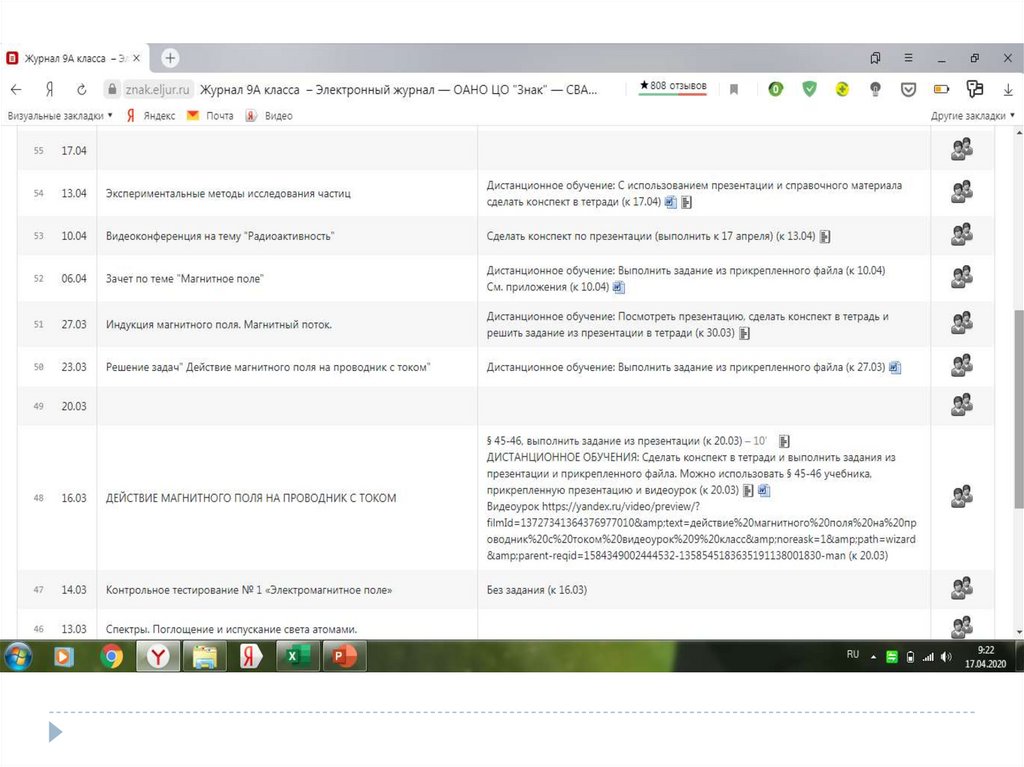Click the 808 отзывов rating bar
The image size is (1024, 767).
tap(673, 86)
